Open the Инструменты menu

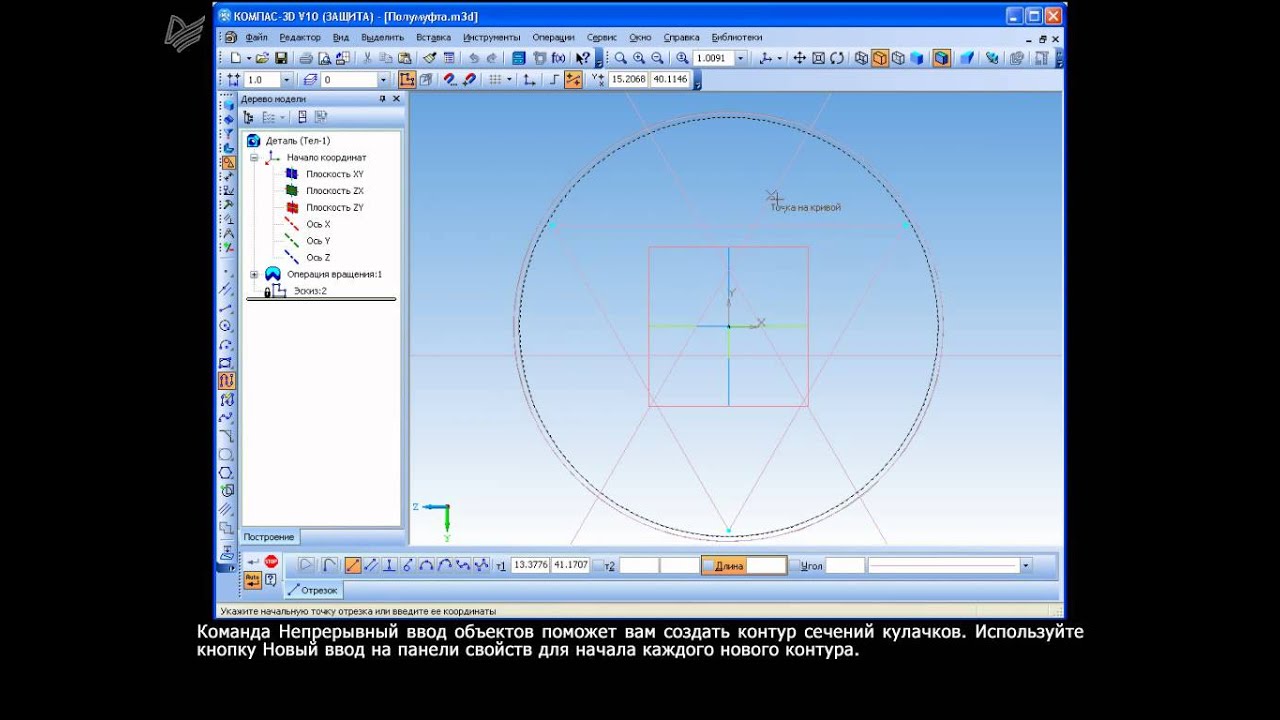point(491,37)
